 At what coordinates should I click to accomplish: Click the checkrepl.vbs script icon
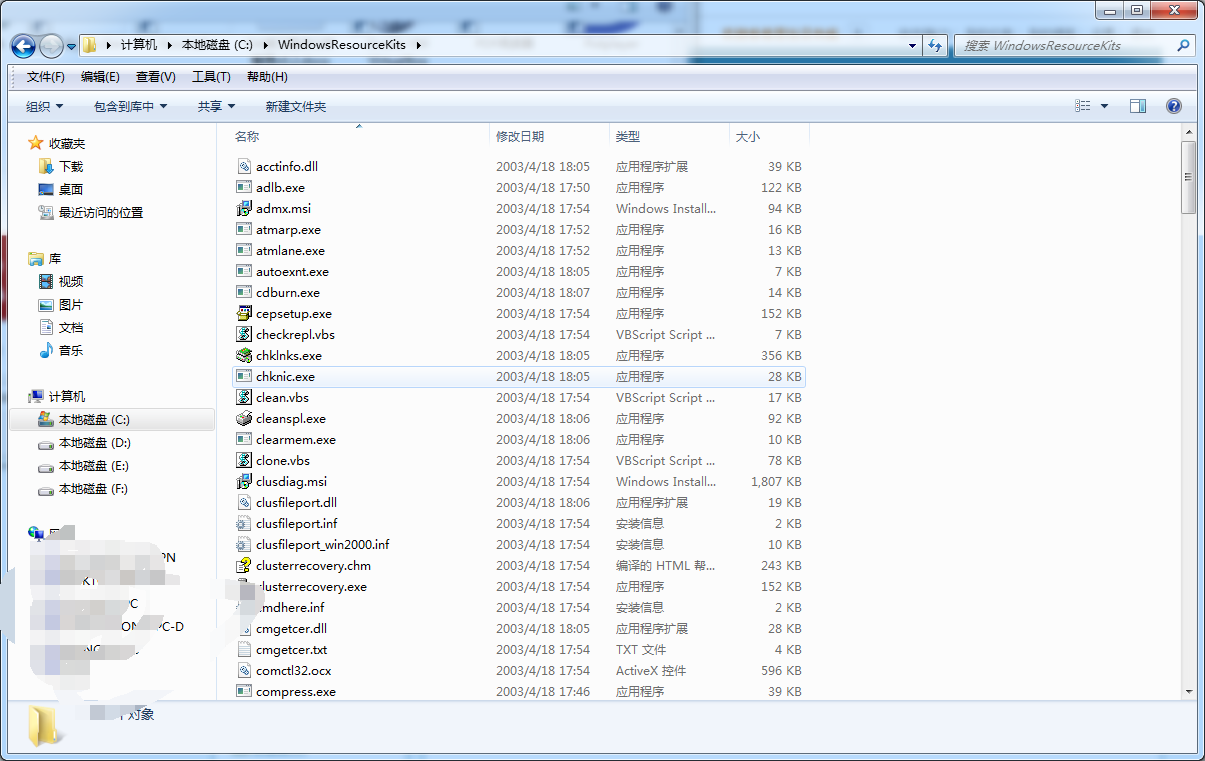[244, 335]
